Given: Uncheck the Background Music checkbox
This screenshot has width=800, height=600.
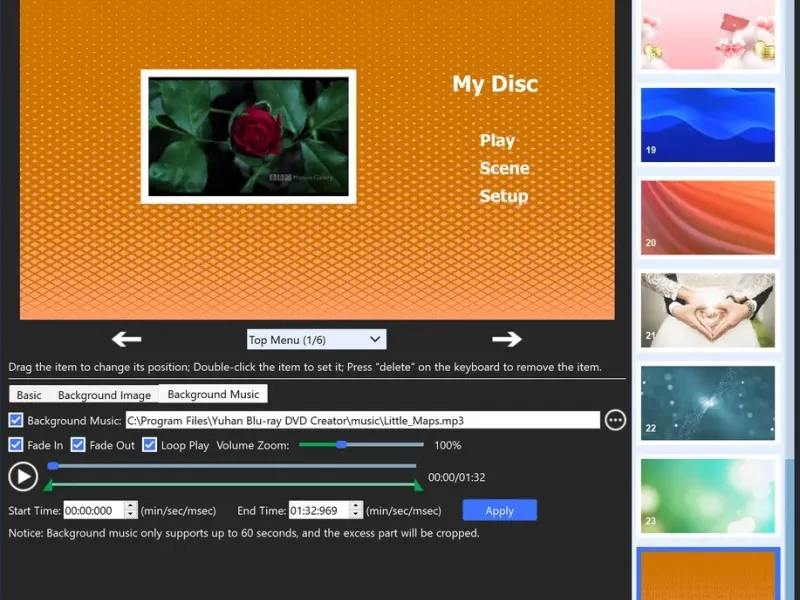Looking at the screenshot, I should point(16,420).
